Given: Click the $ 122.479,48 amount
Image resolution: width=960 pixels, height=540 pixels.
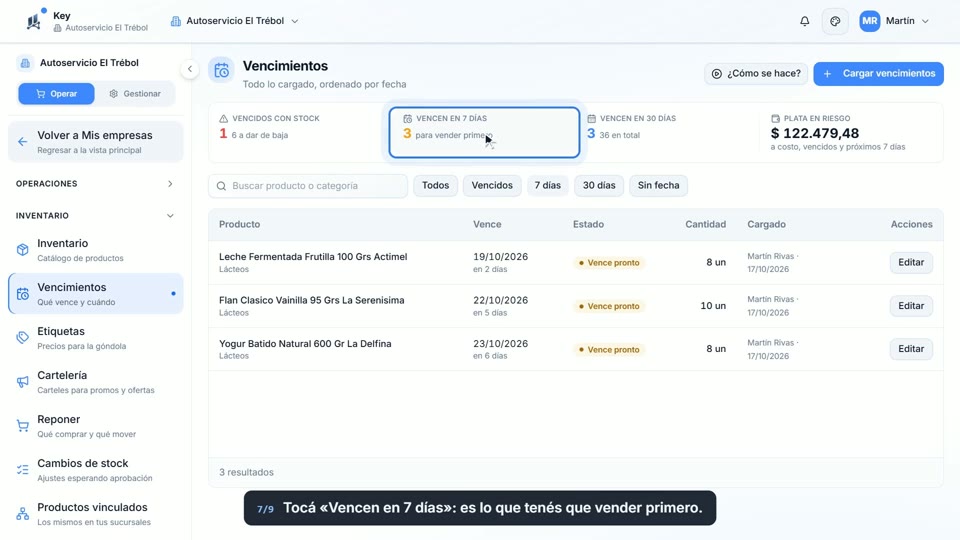Looking at the screenshot, I should (x=815, y=133).
